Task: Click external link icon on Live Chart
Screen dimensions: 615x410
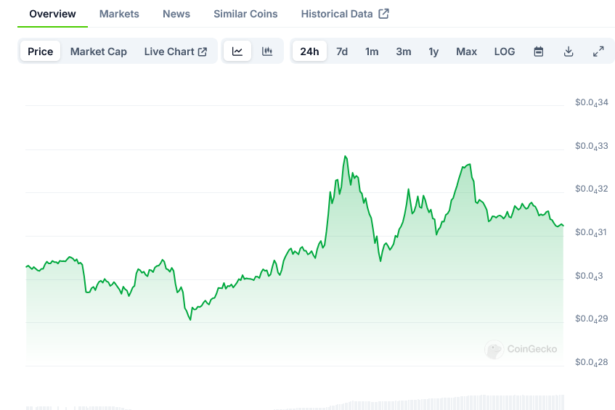Action: 202,51
